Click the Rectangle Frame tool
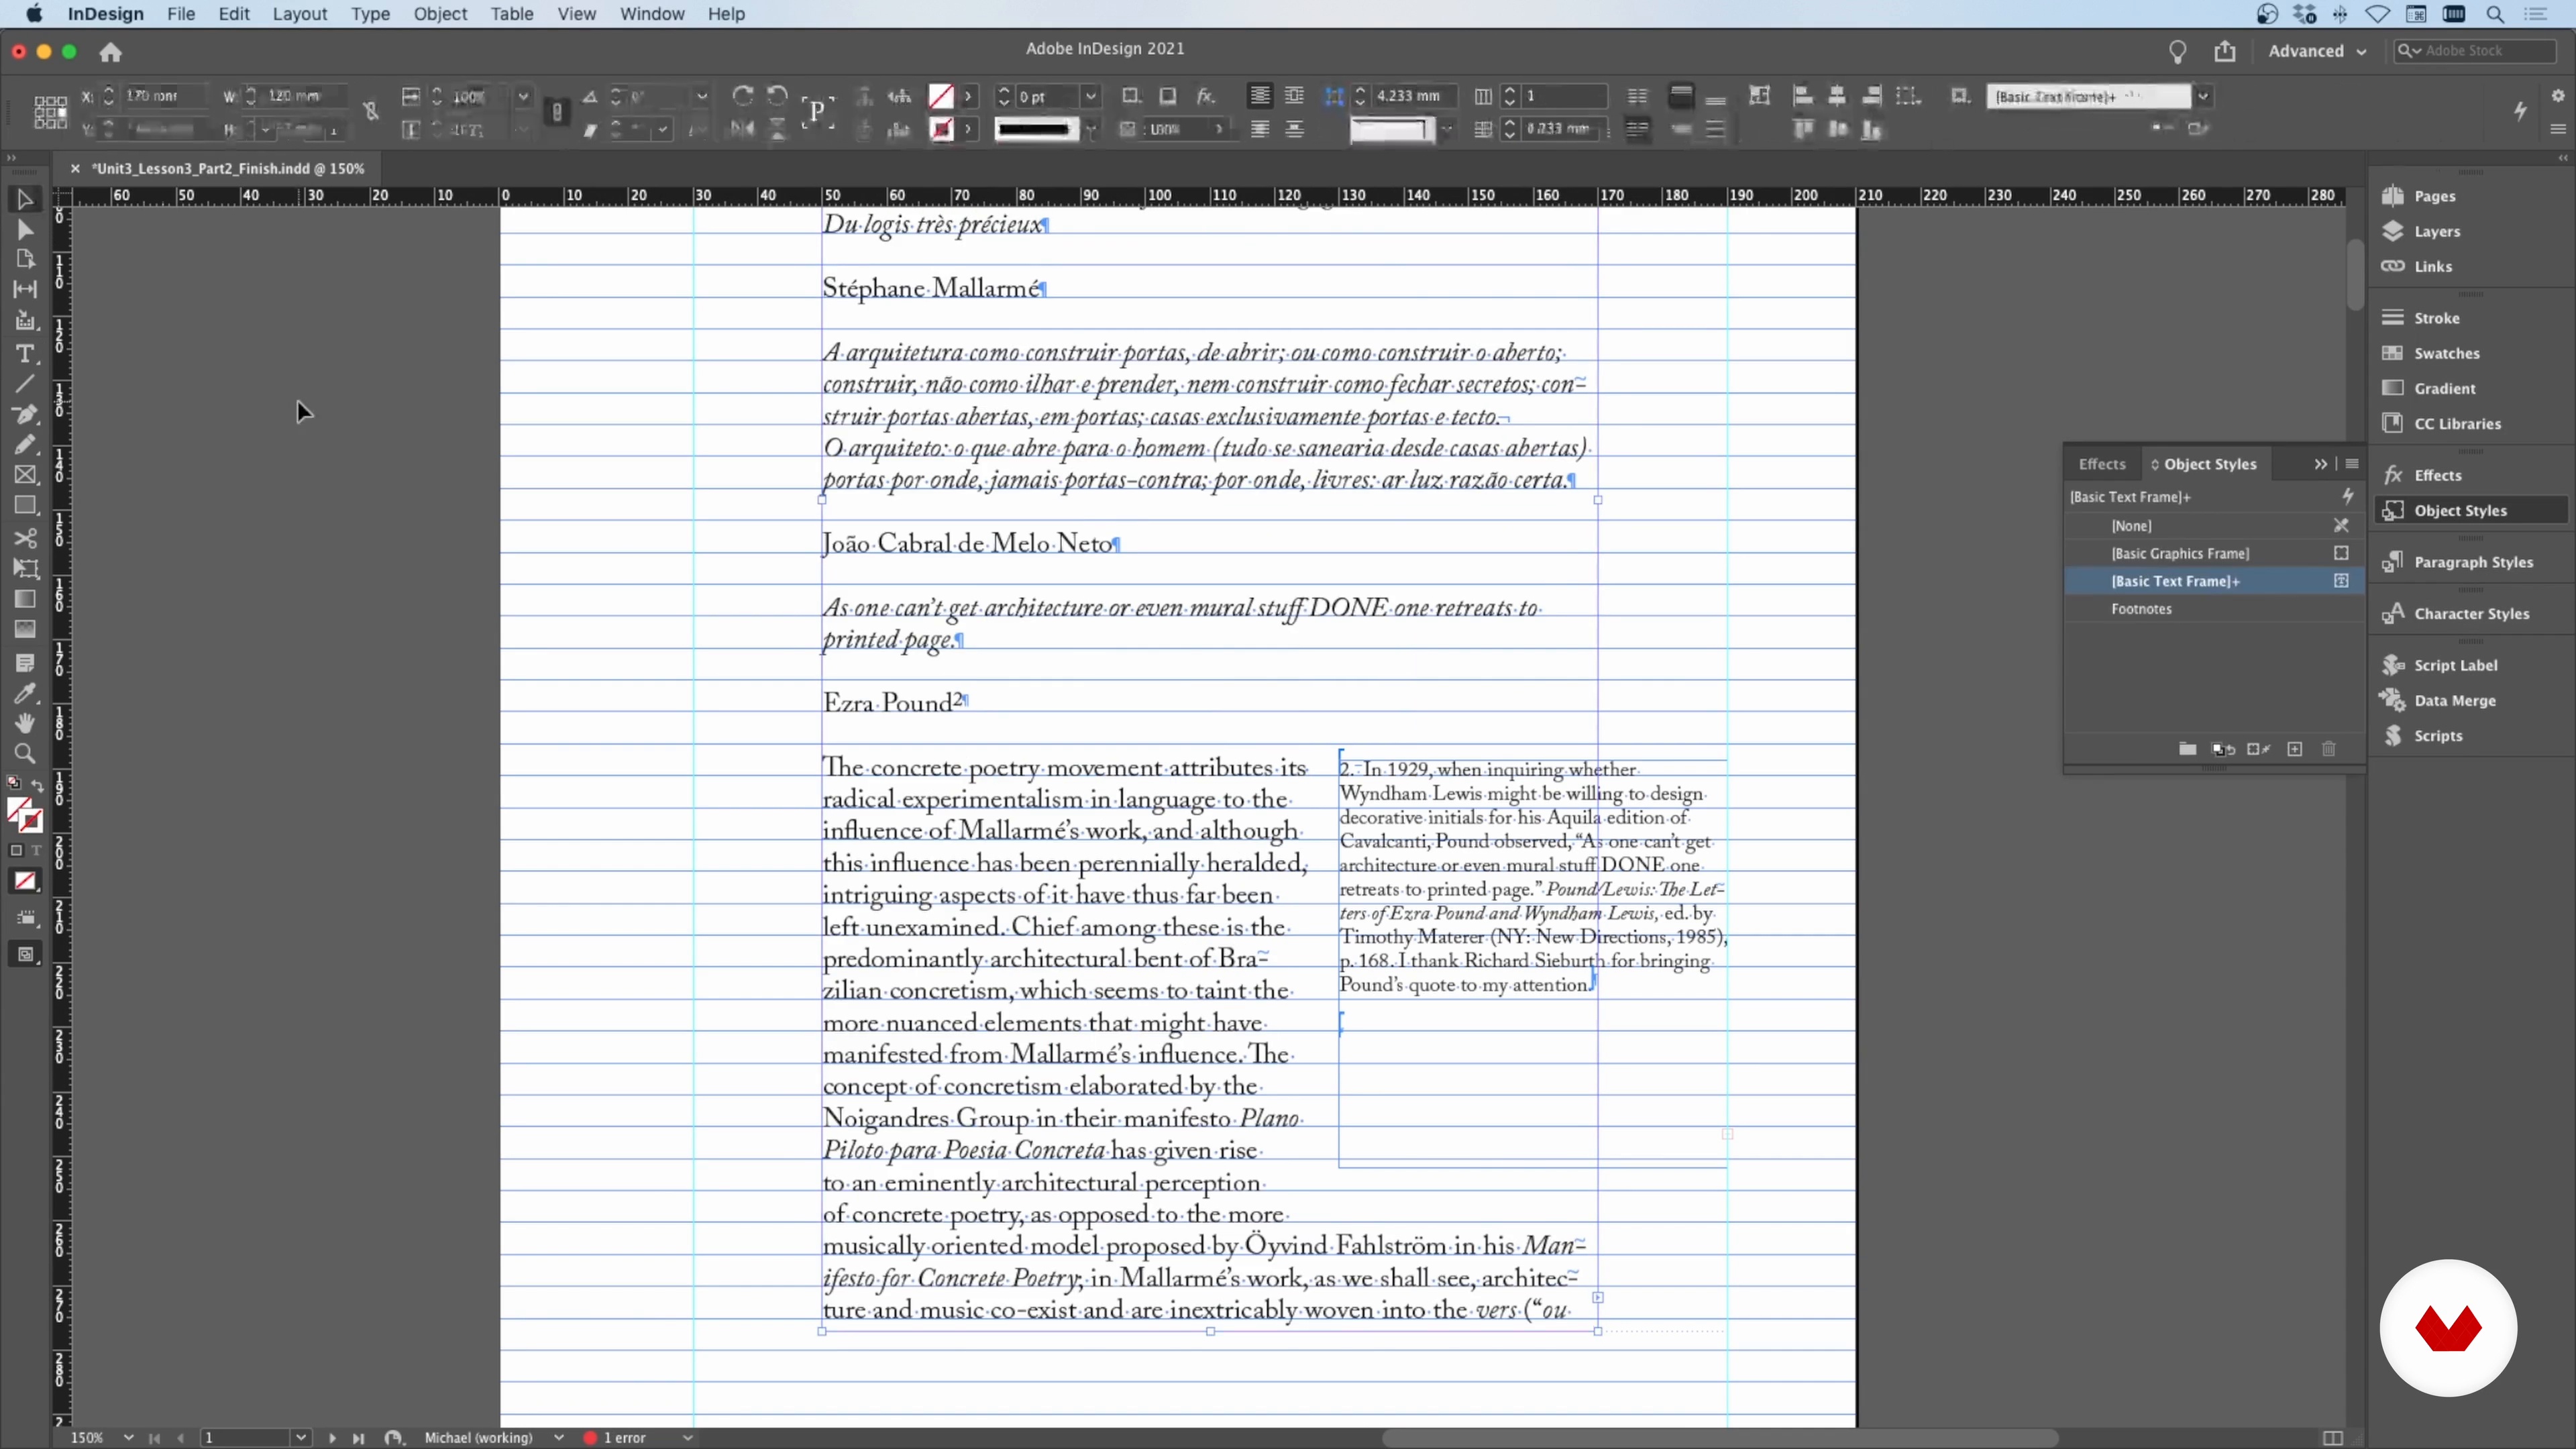Screen dimensions: 2576x1449 pyautogui.click(x=25, y=475)
